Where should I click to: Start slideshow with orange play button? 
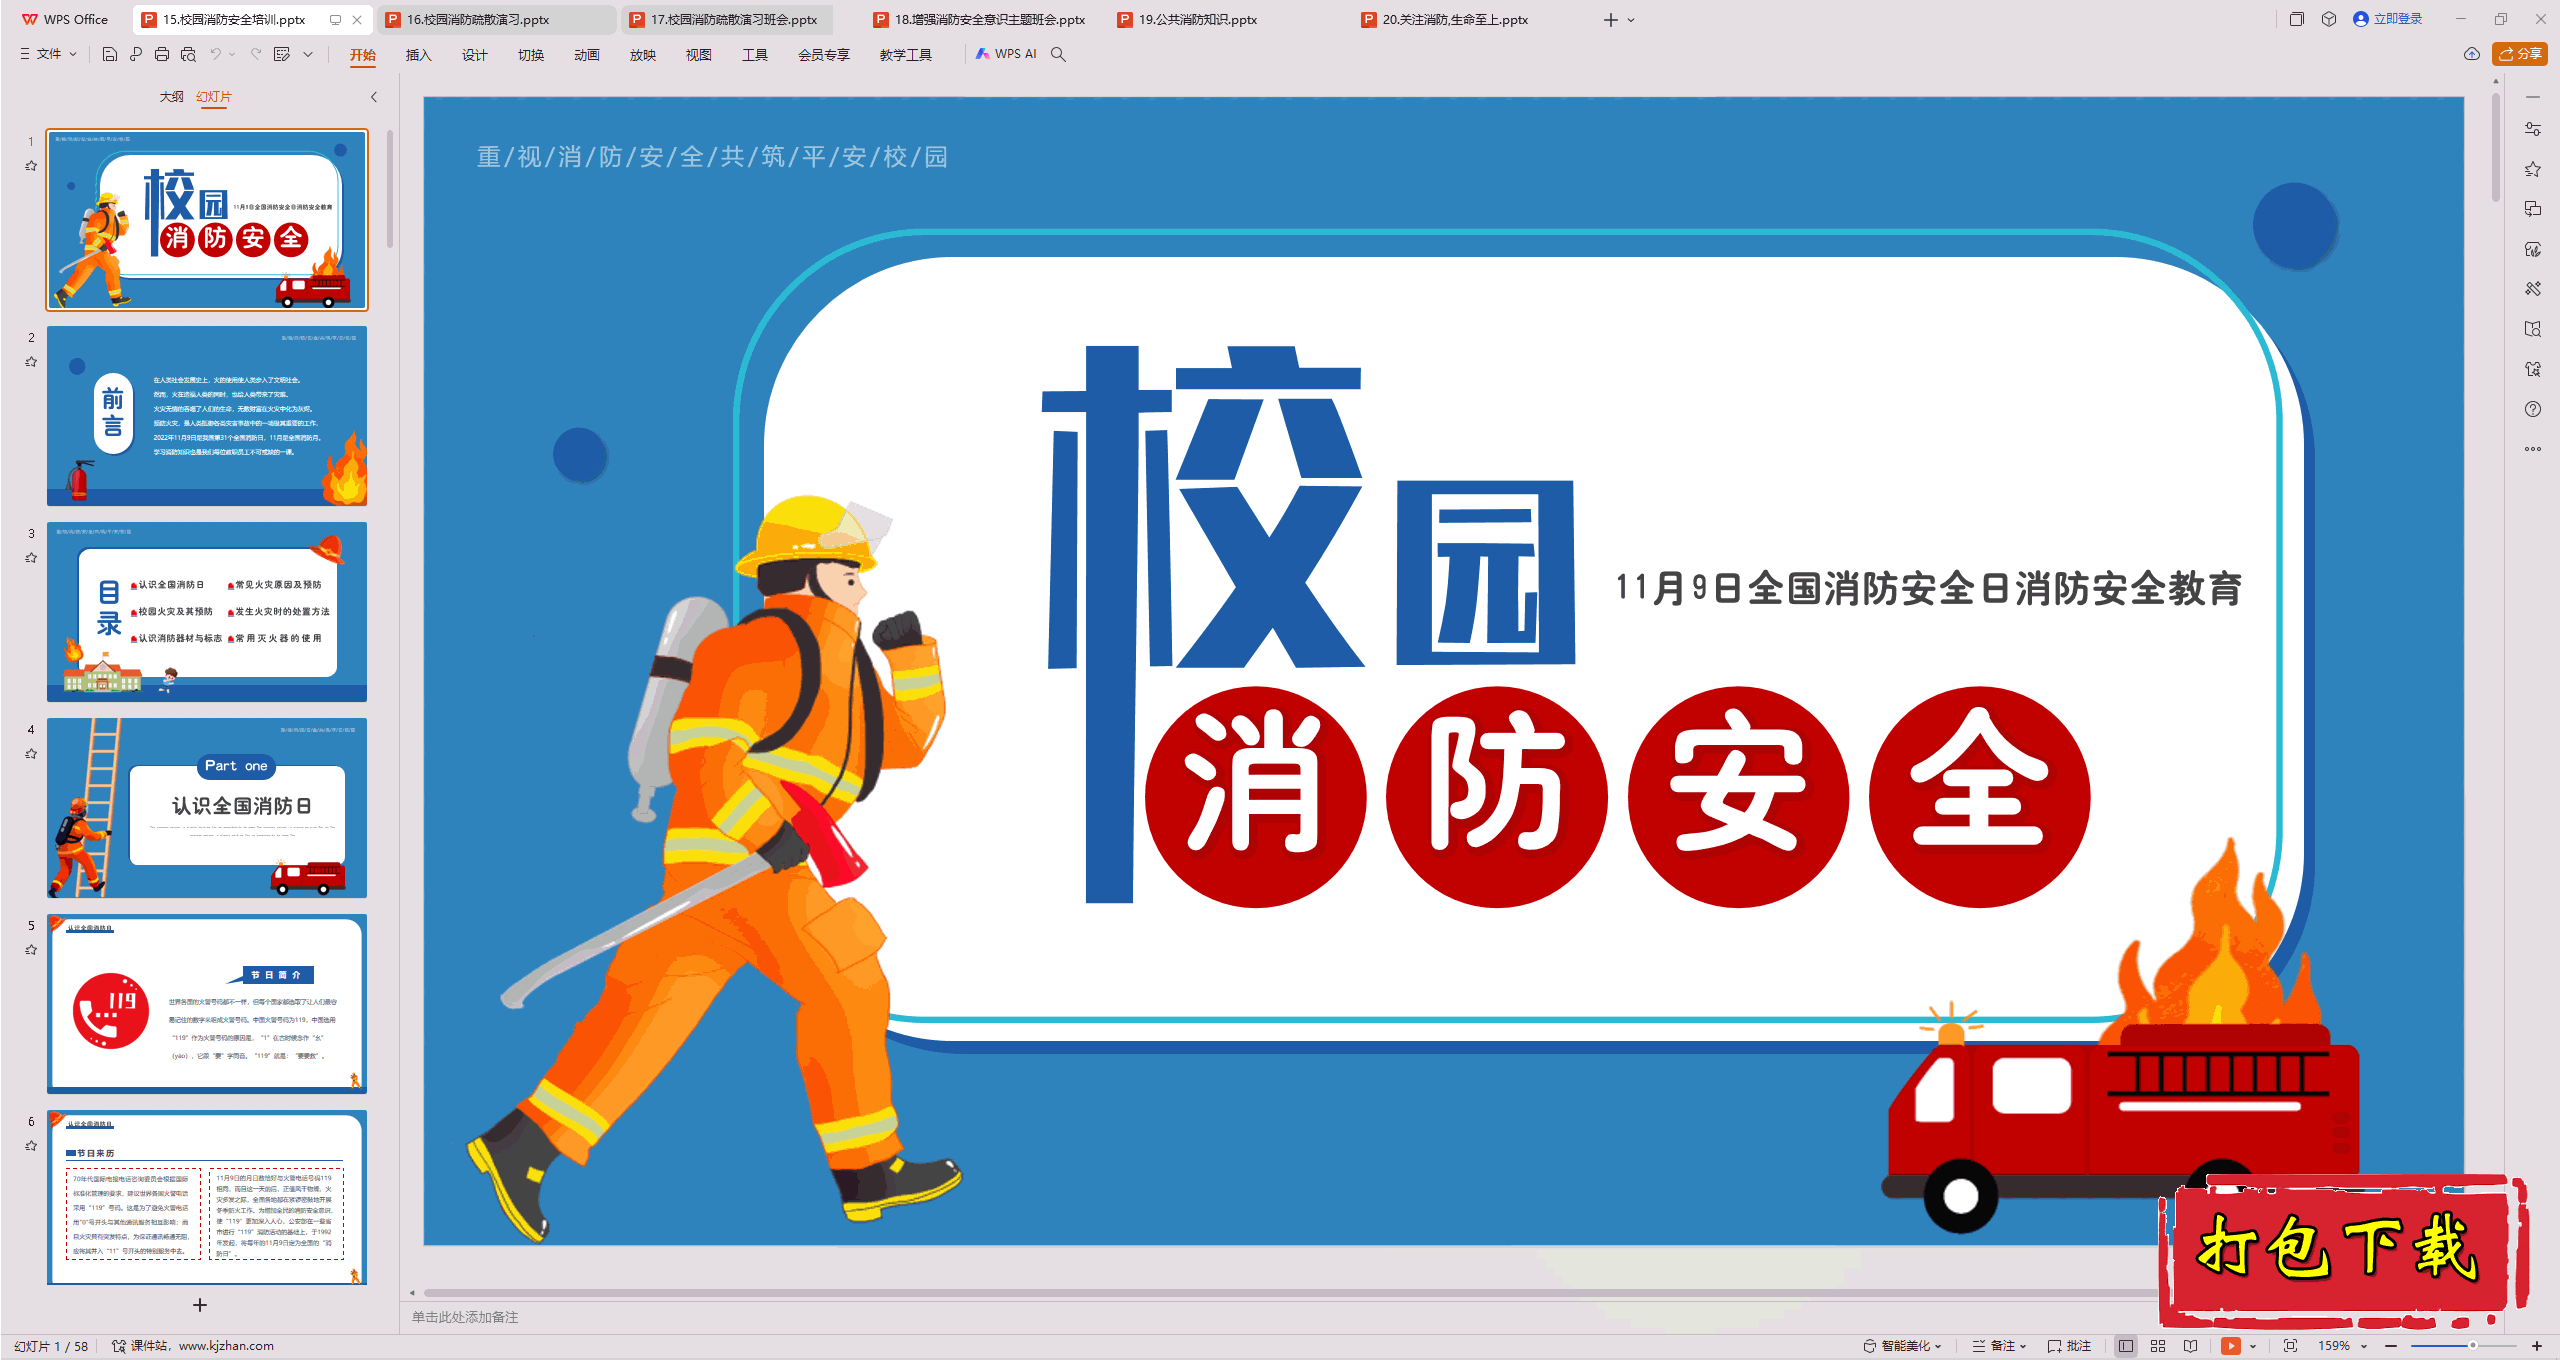(x=2230, y=1346)
